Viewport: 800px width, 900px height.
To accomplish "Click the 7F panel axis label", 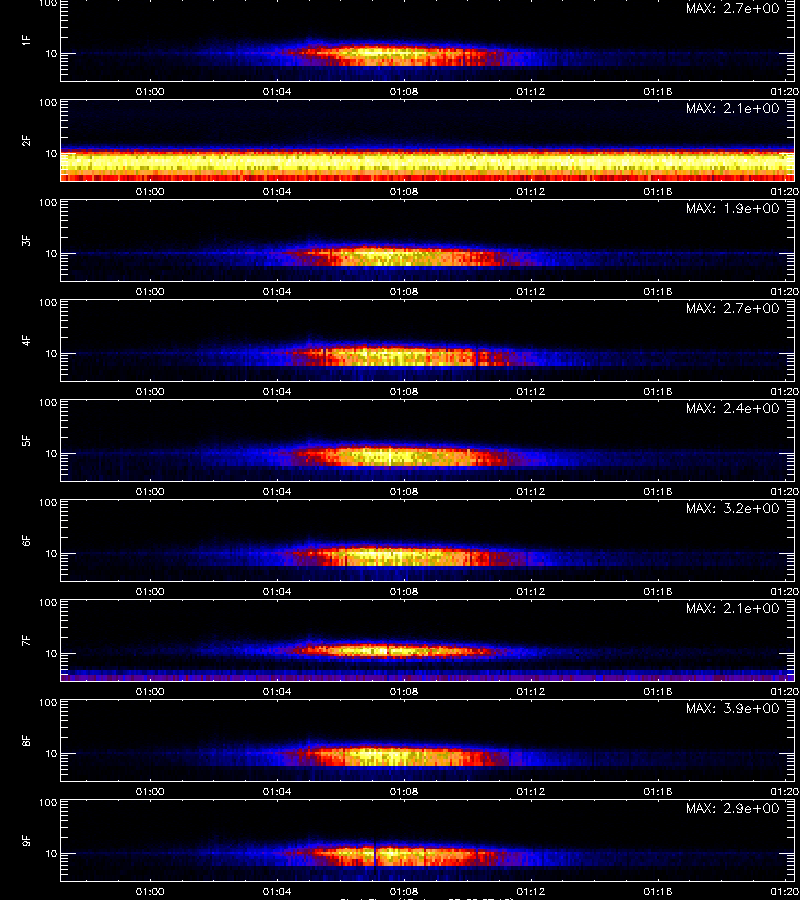I will coord(26,641).
